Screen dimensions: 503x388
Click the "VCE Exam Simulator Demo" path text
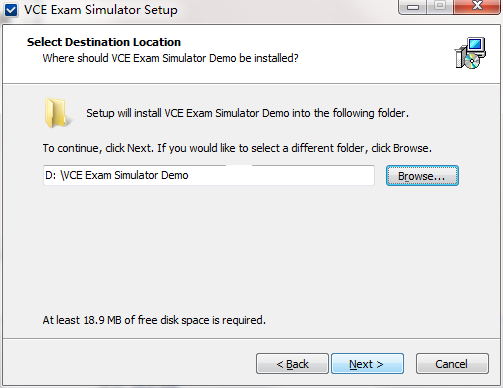[125, 175]
